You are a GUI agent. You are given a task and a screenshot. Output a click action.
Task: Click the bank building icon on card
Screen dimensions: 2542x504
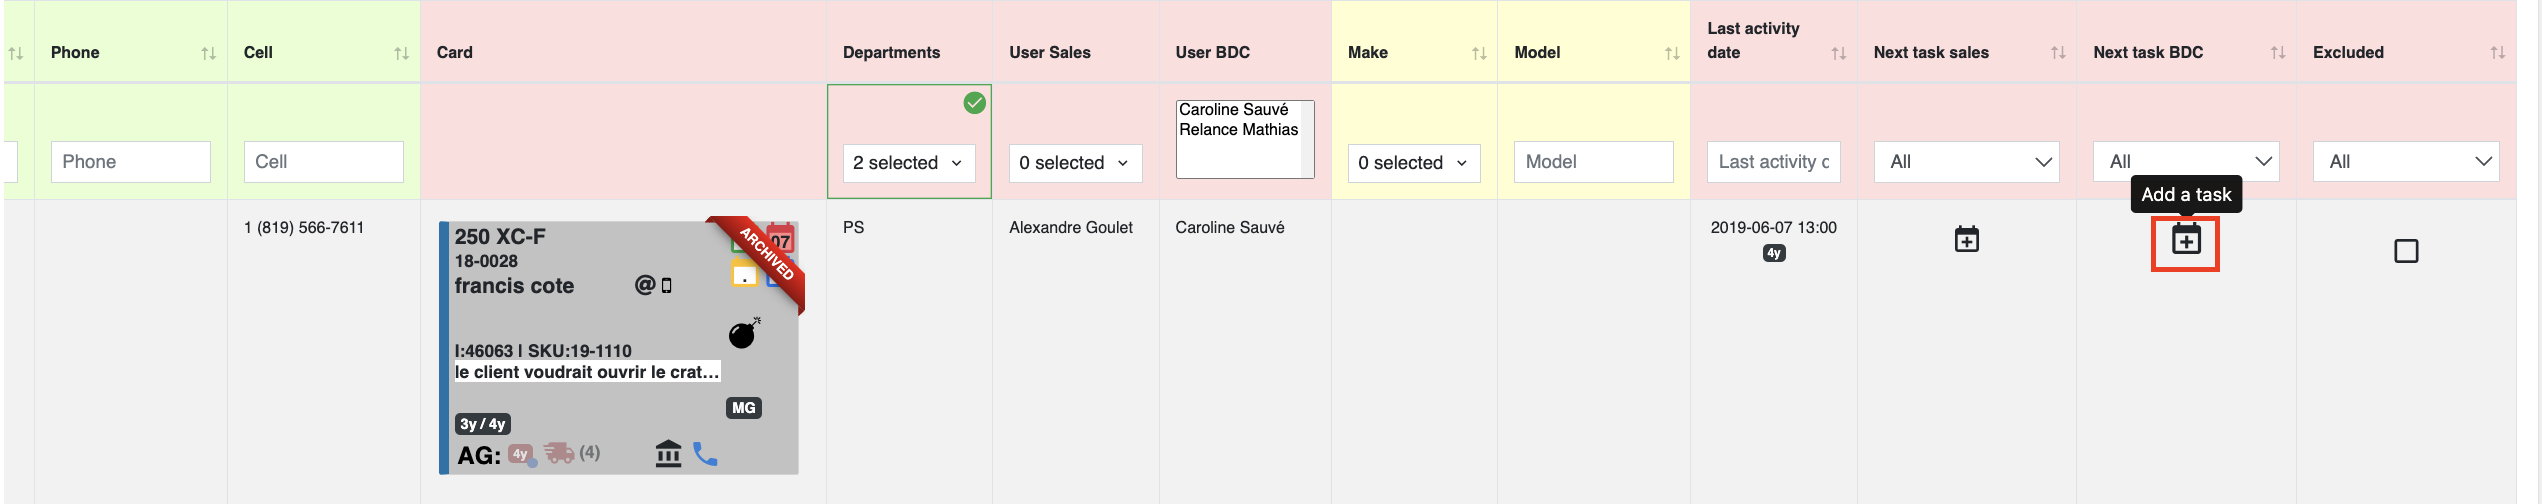tap(668, 454)
